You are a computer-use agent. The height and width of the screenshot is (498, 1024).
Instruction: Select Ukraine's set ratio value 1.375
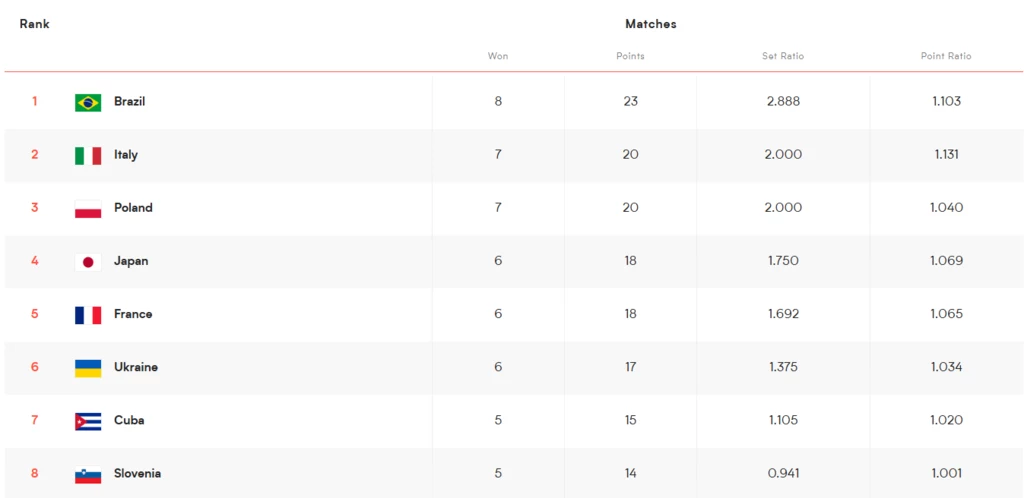pyautogui.click(x=783, y=367)
